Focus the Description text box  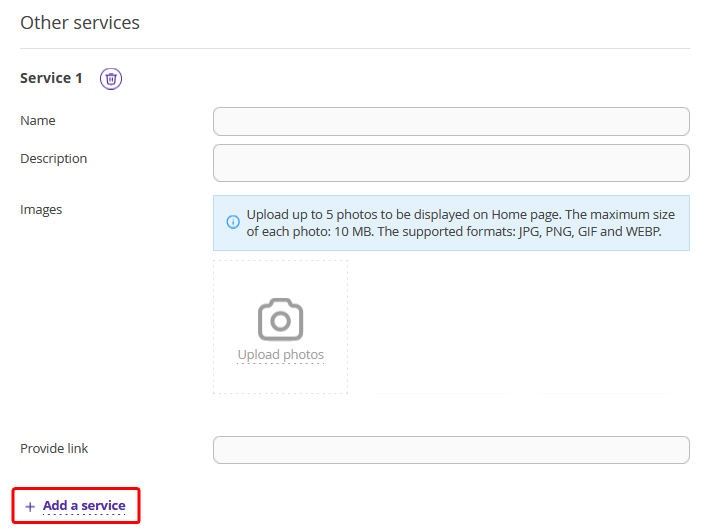coord(451,163)
